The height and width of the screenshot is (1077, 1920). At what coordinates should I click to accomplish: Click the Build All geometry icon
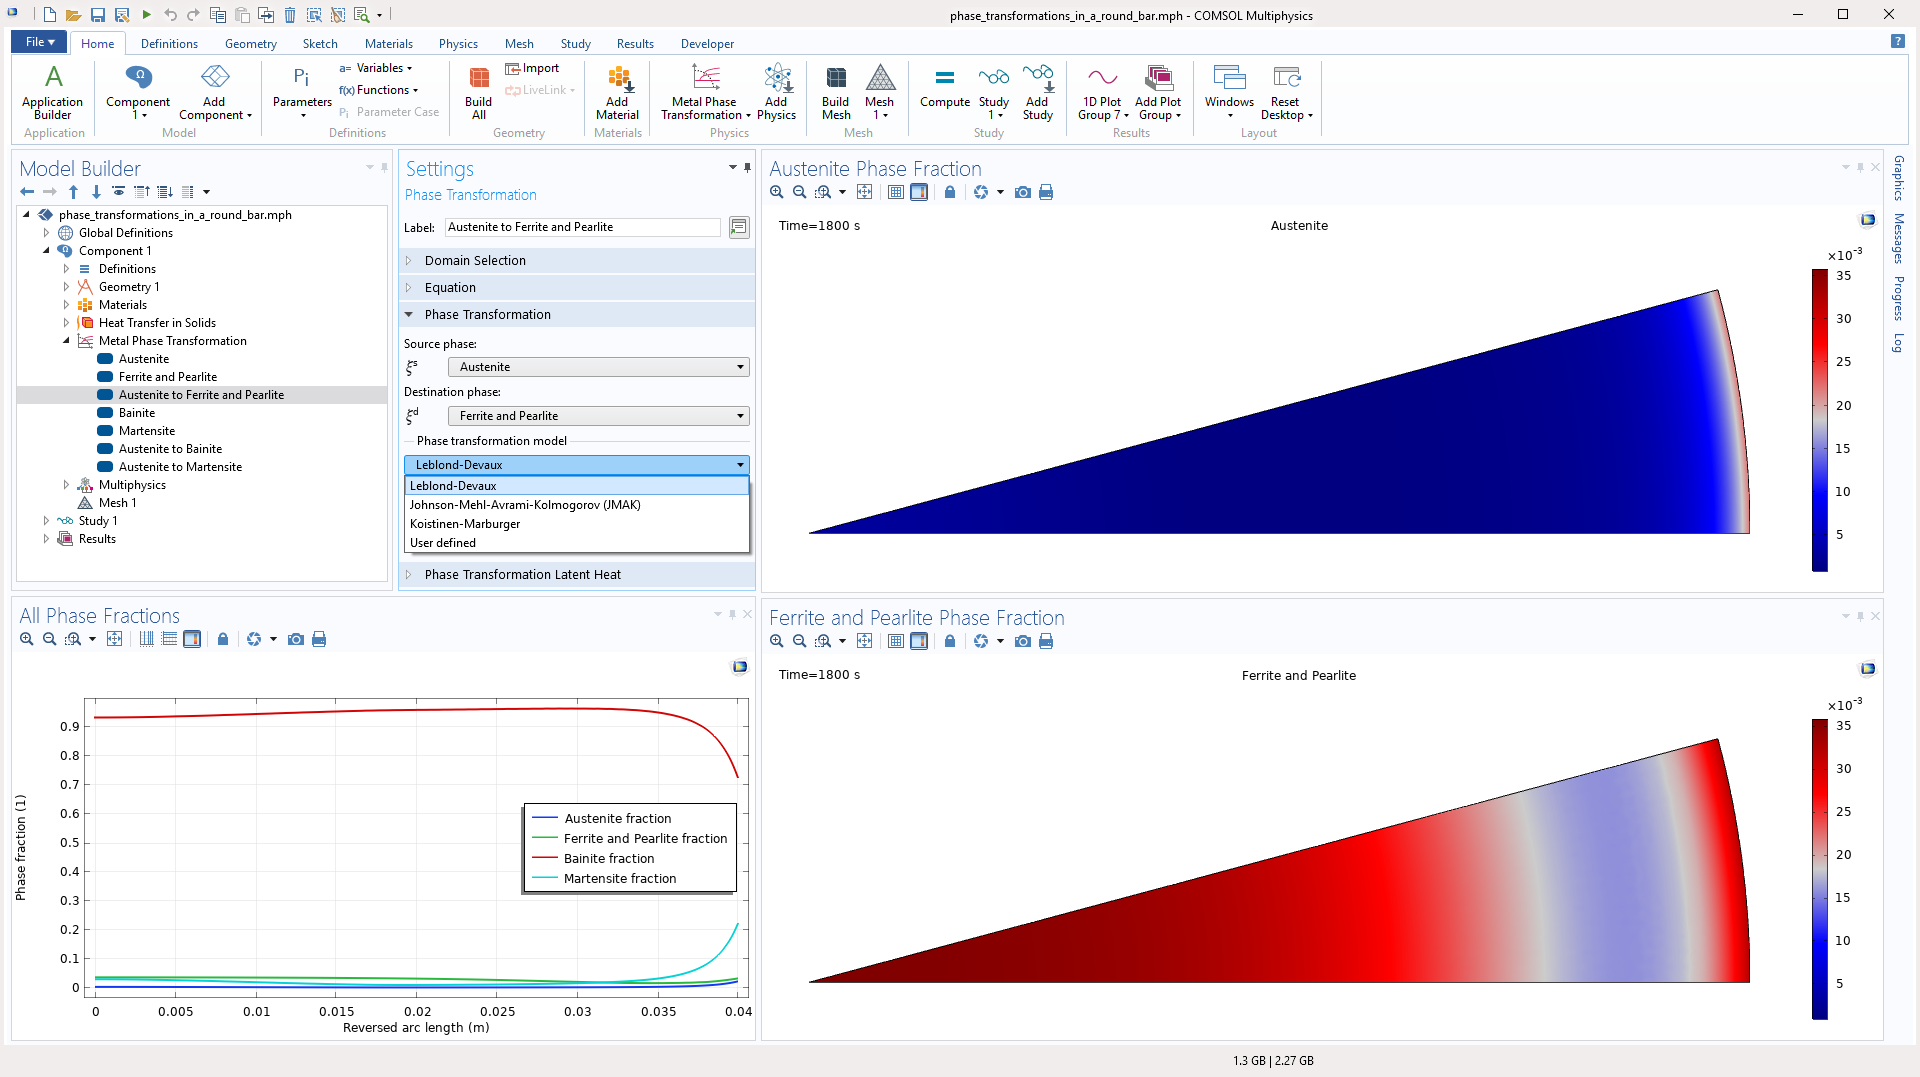pos(478,92)
